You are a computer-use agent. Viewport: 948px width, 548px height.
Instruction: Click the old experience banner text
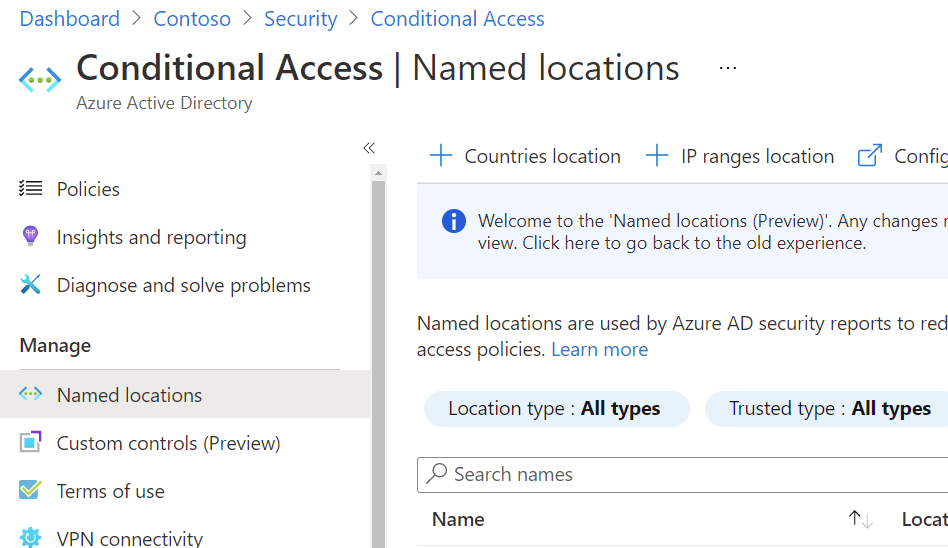(672, 243)
